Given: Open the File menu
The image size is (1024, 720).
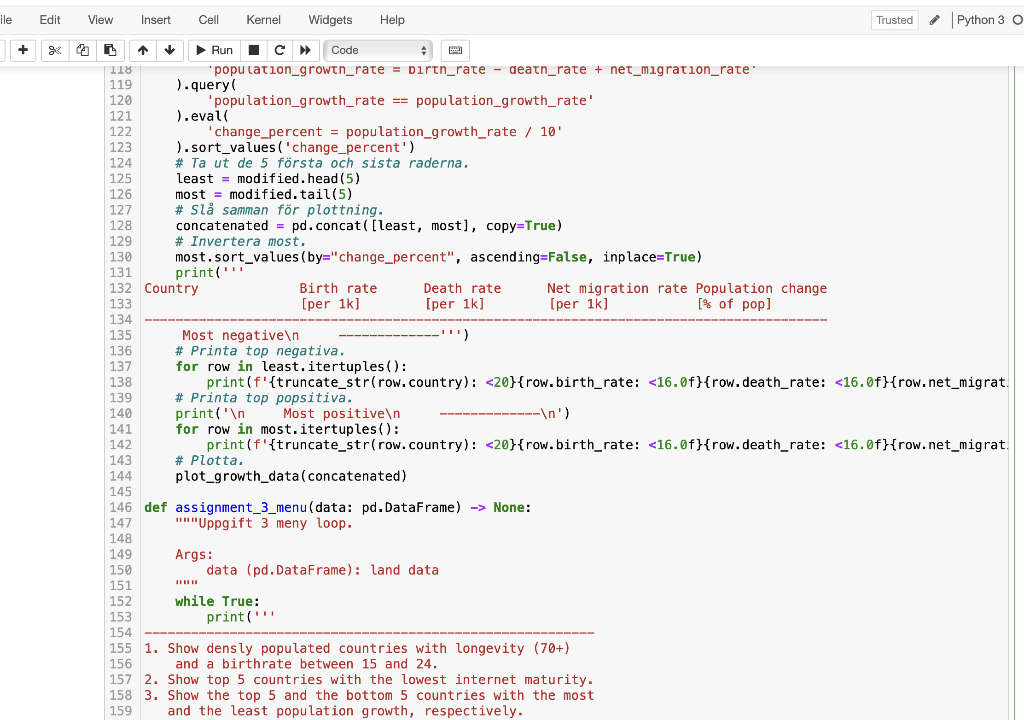Looking at the screenshot, I should coord(6,19).
